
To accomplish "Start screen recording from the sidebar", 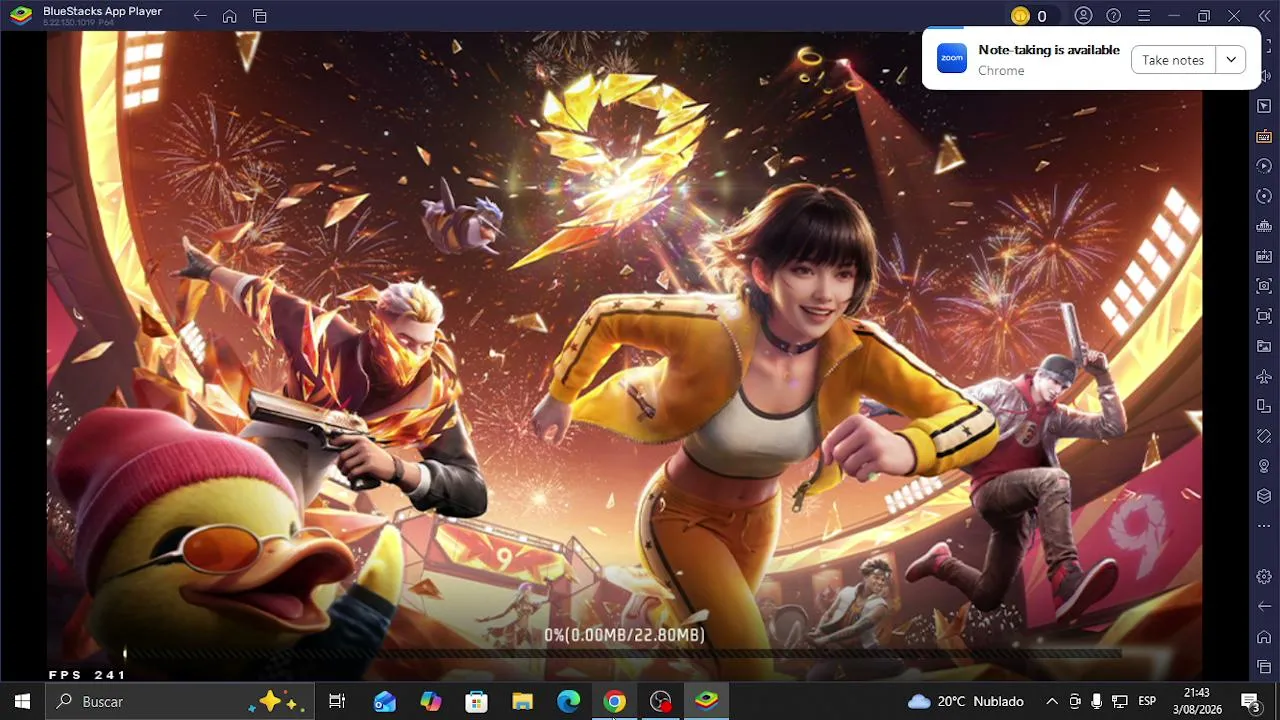I will click(1264, 316).
